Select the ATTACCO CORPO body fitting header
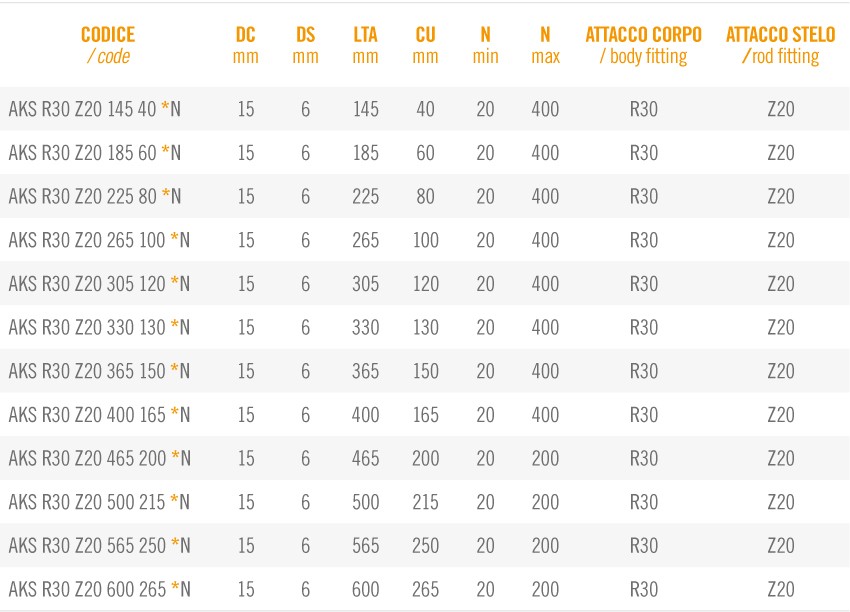Image resolution: width=850 pixels, height=612 pixels. point(643,45)
